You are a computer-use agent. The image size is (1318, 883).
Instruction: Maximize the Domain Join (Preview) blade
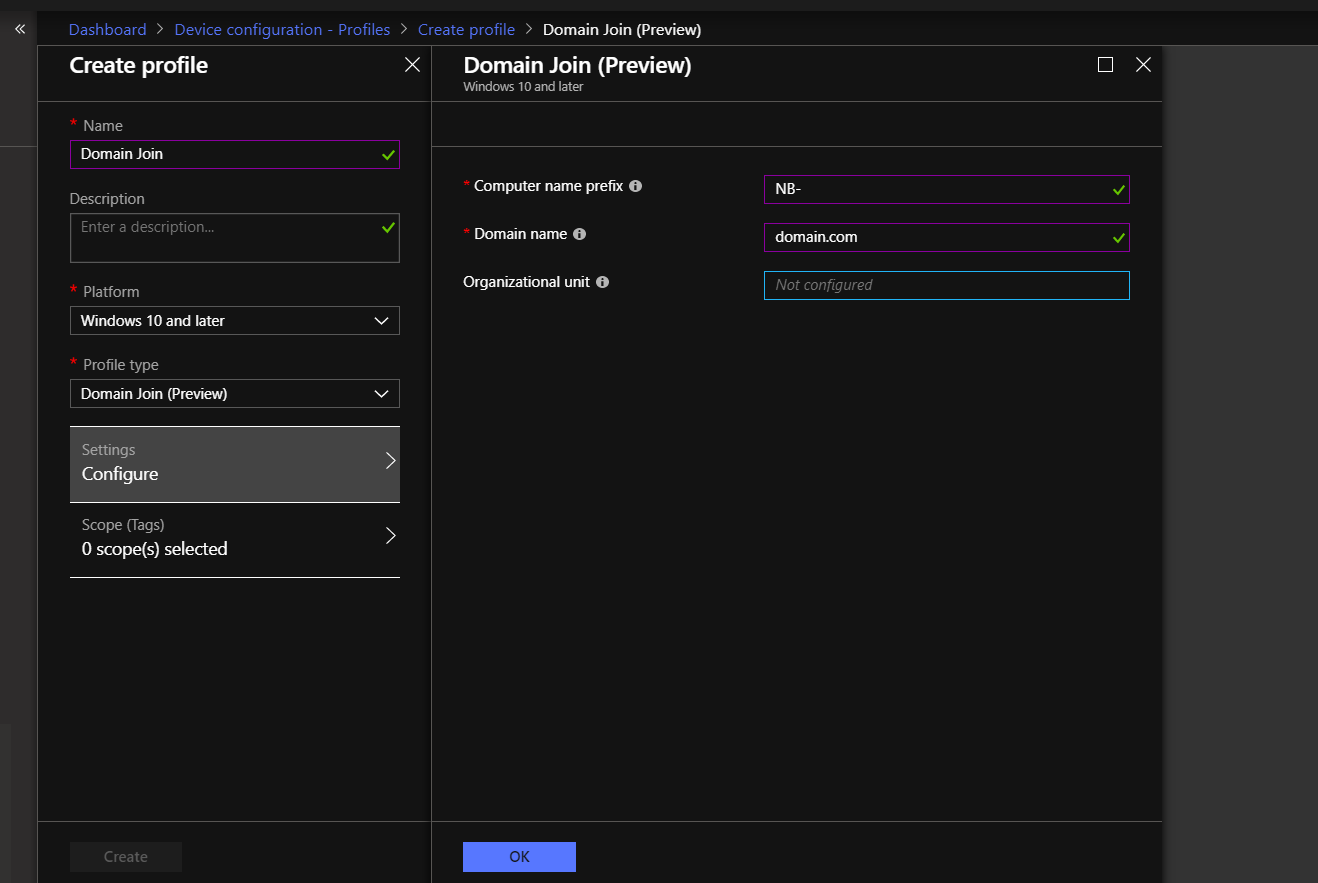pyautogui.click(x=1105, y=64)
